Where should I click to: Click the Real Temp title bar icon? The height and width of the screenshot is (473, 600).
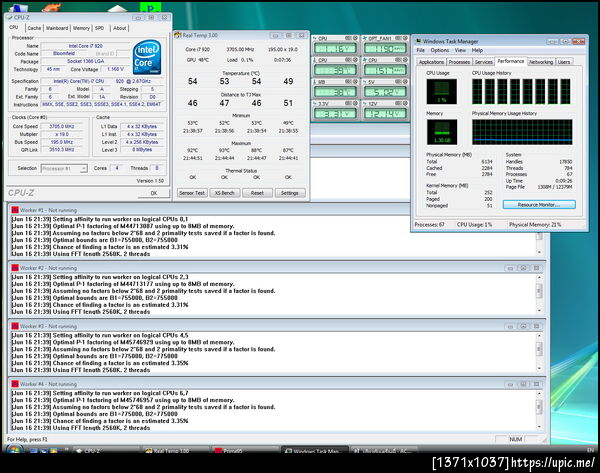pos(178,35)
